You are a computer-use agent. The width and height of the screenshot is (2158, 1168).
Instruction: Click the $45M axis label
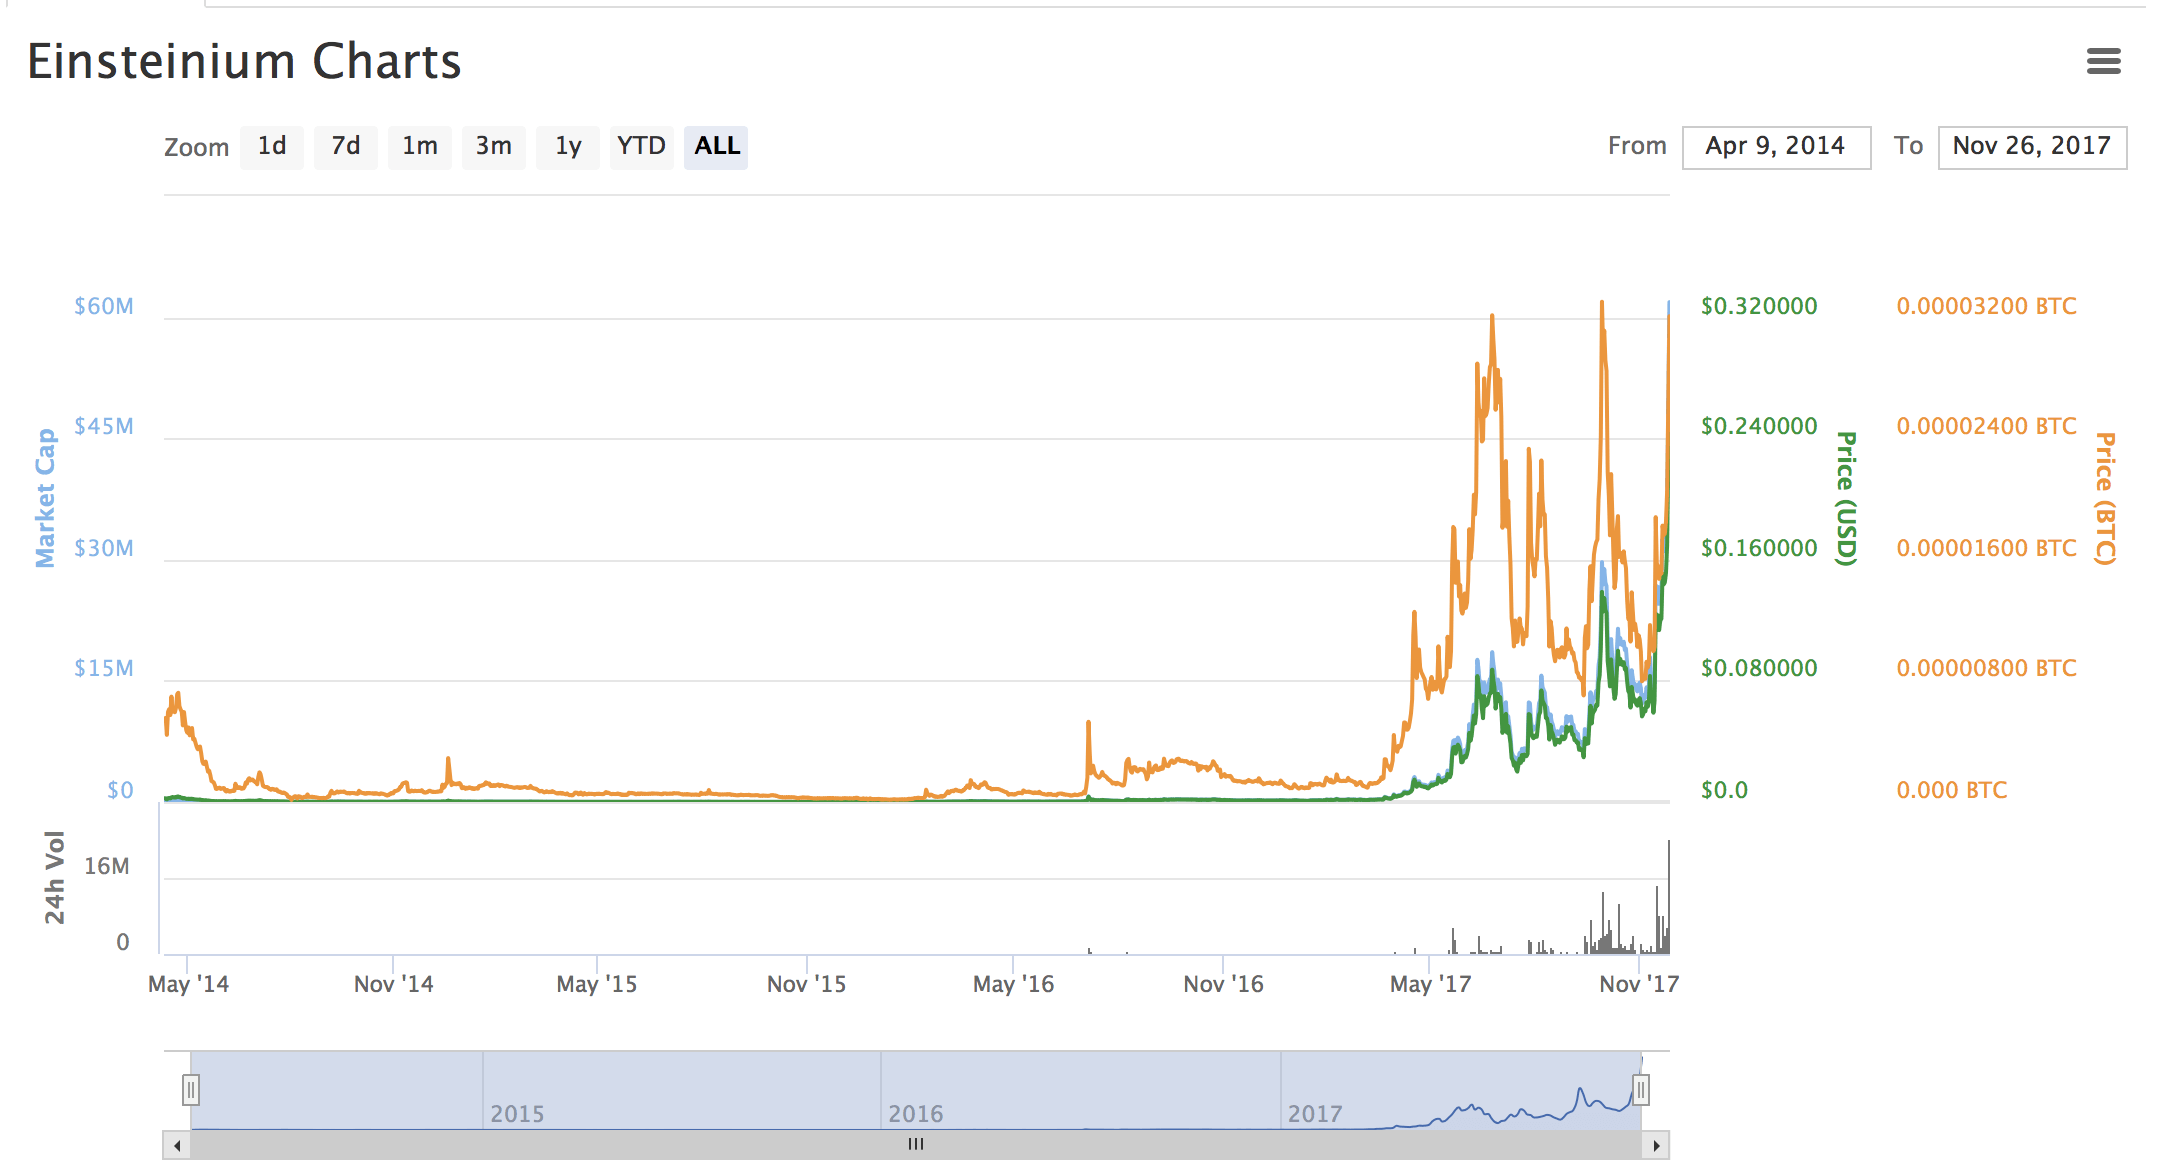point(104,427)
